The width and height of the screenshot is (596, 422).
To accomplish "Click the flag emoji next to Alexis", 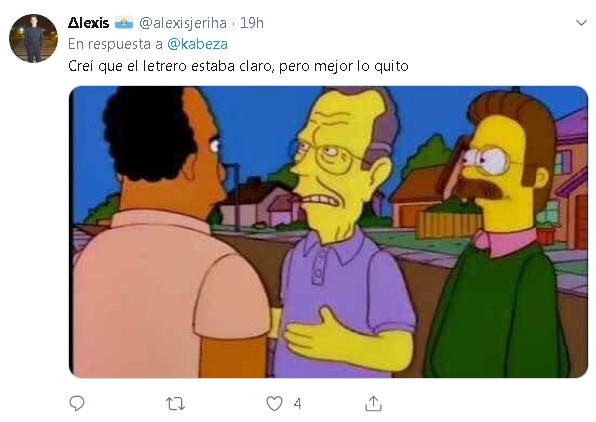I will pyautogui.click(x=124, y=23).
